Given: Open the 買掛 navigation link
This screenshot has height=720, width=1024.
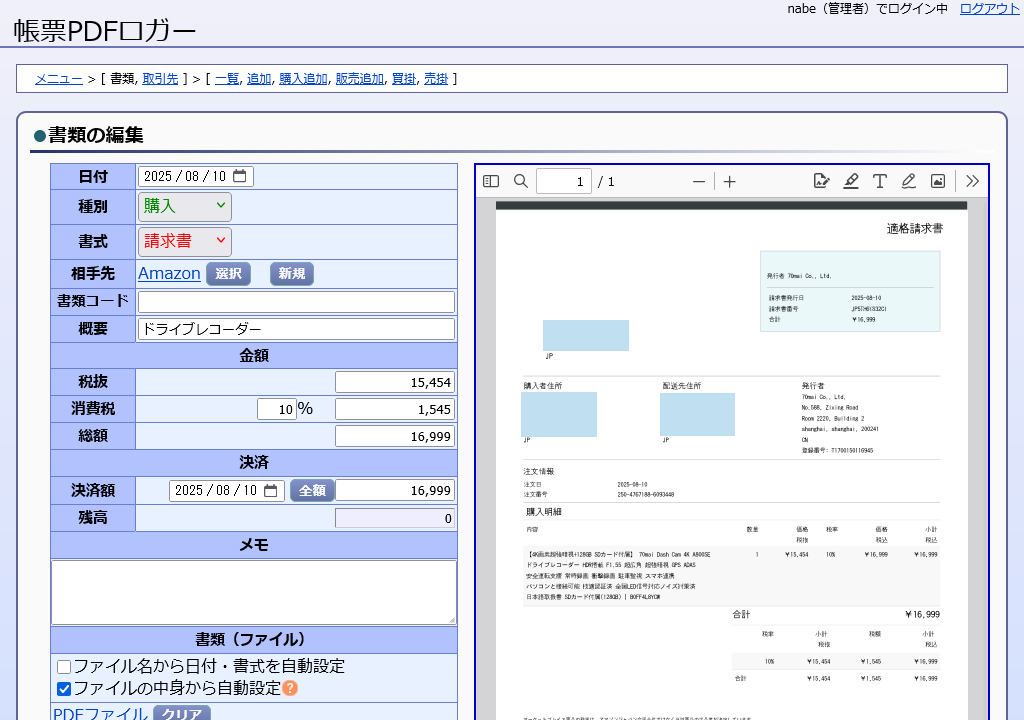Looking at the screenshot, I should tap(404, 78).
